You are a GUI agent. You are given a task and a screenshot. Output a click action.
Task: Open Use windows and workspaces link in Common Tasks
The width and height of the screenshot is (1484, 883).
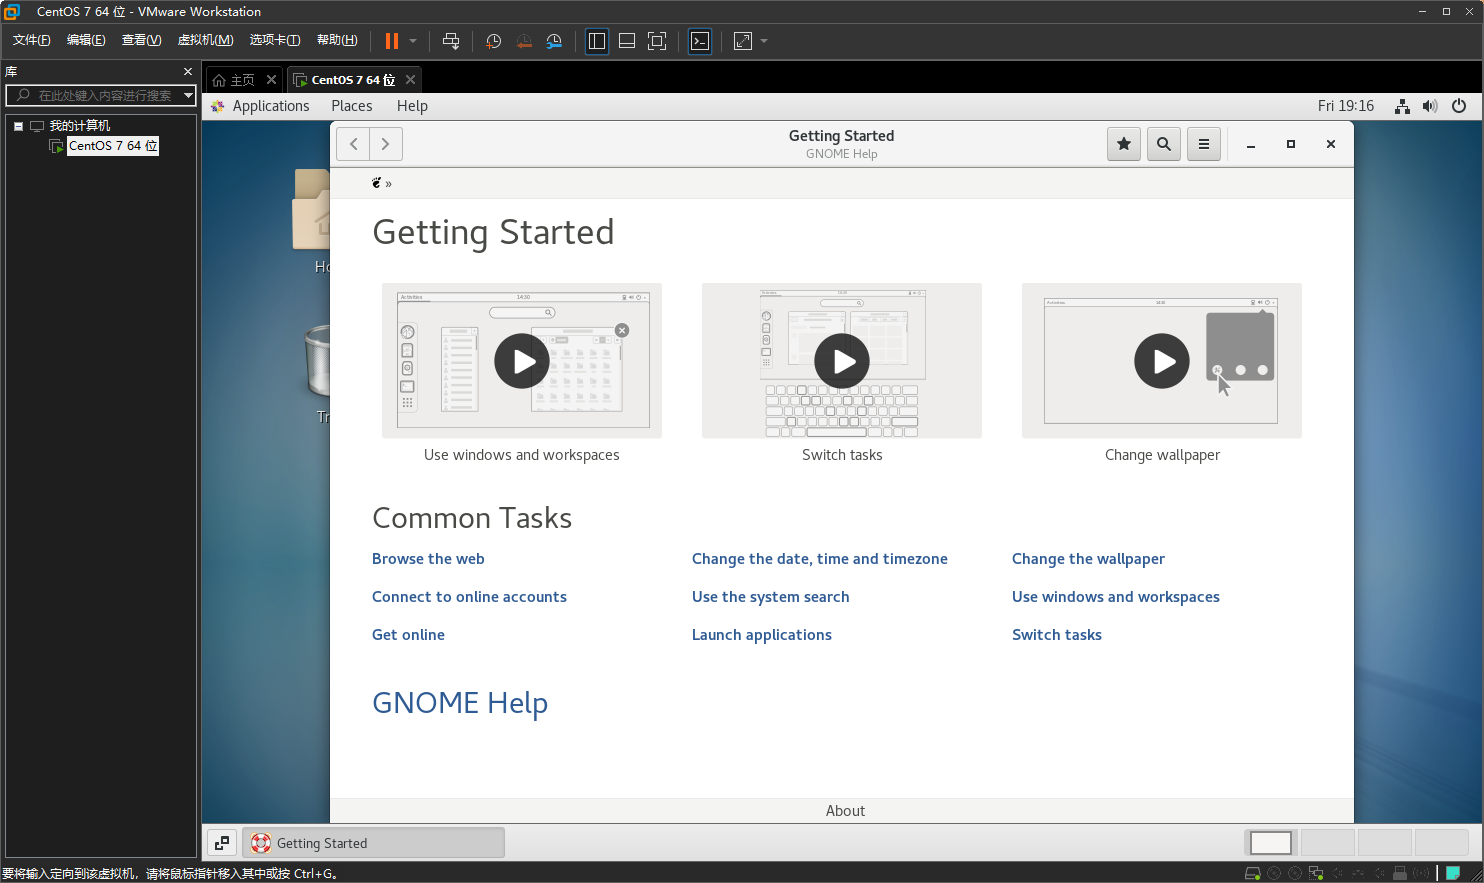pos(1116,597)
